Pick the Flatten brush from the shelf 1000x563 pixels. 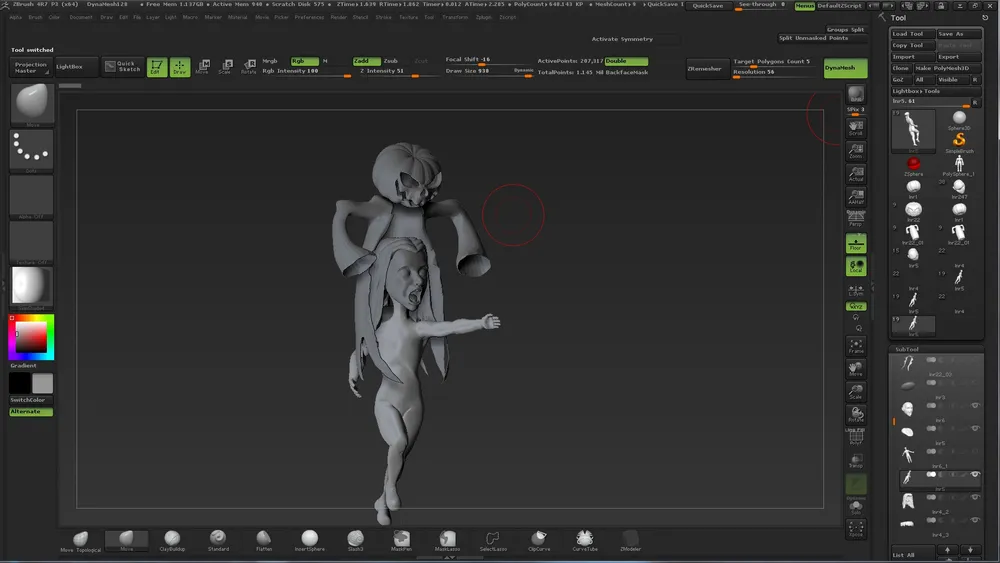pyautogui.click(x=264, y=540)
